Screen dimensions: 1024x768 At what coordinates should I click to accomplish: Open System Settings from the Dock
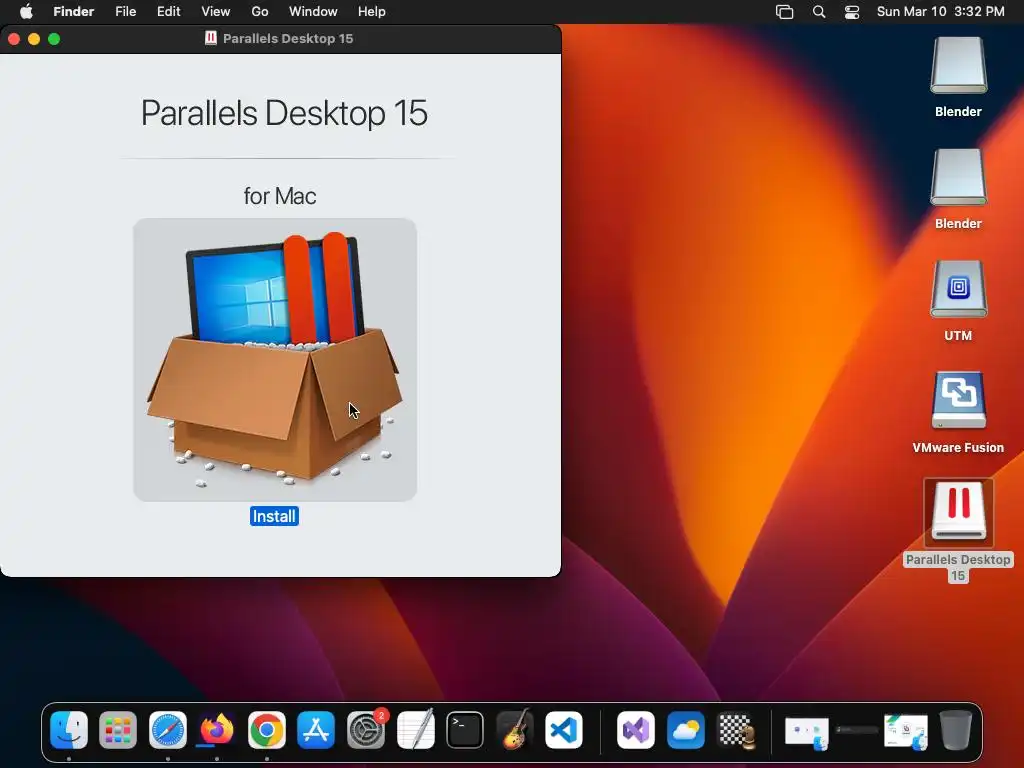[366, 729]
